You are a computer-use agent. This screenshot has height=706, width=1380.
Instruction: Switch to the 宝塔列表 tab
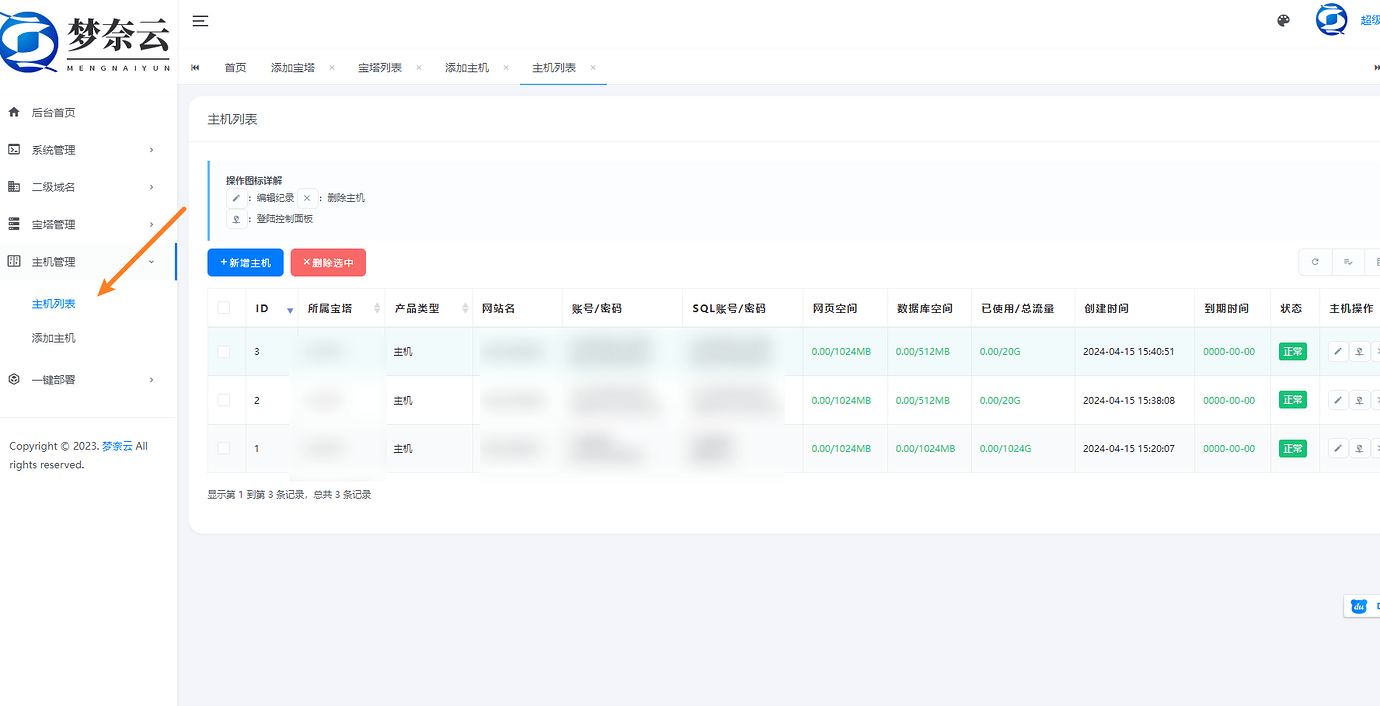380,68
